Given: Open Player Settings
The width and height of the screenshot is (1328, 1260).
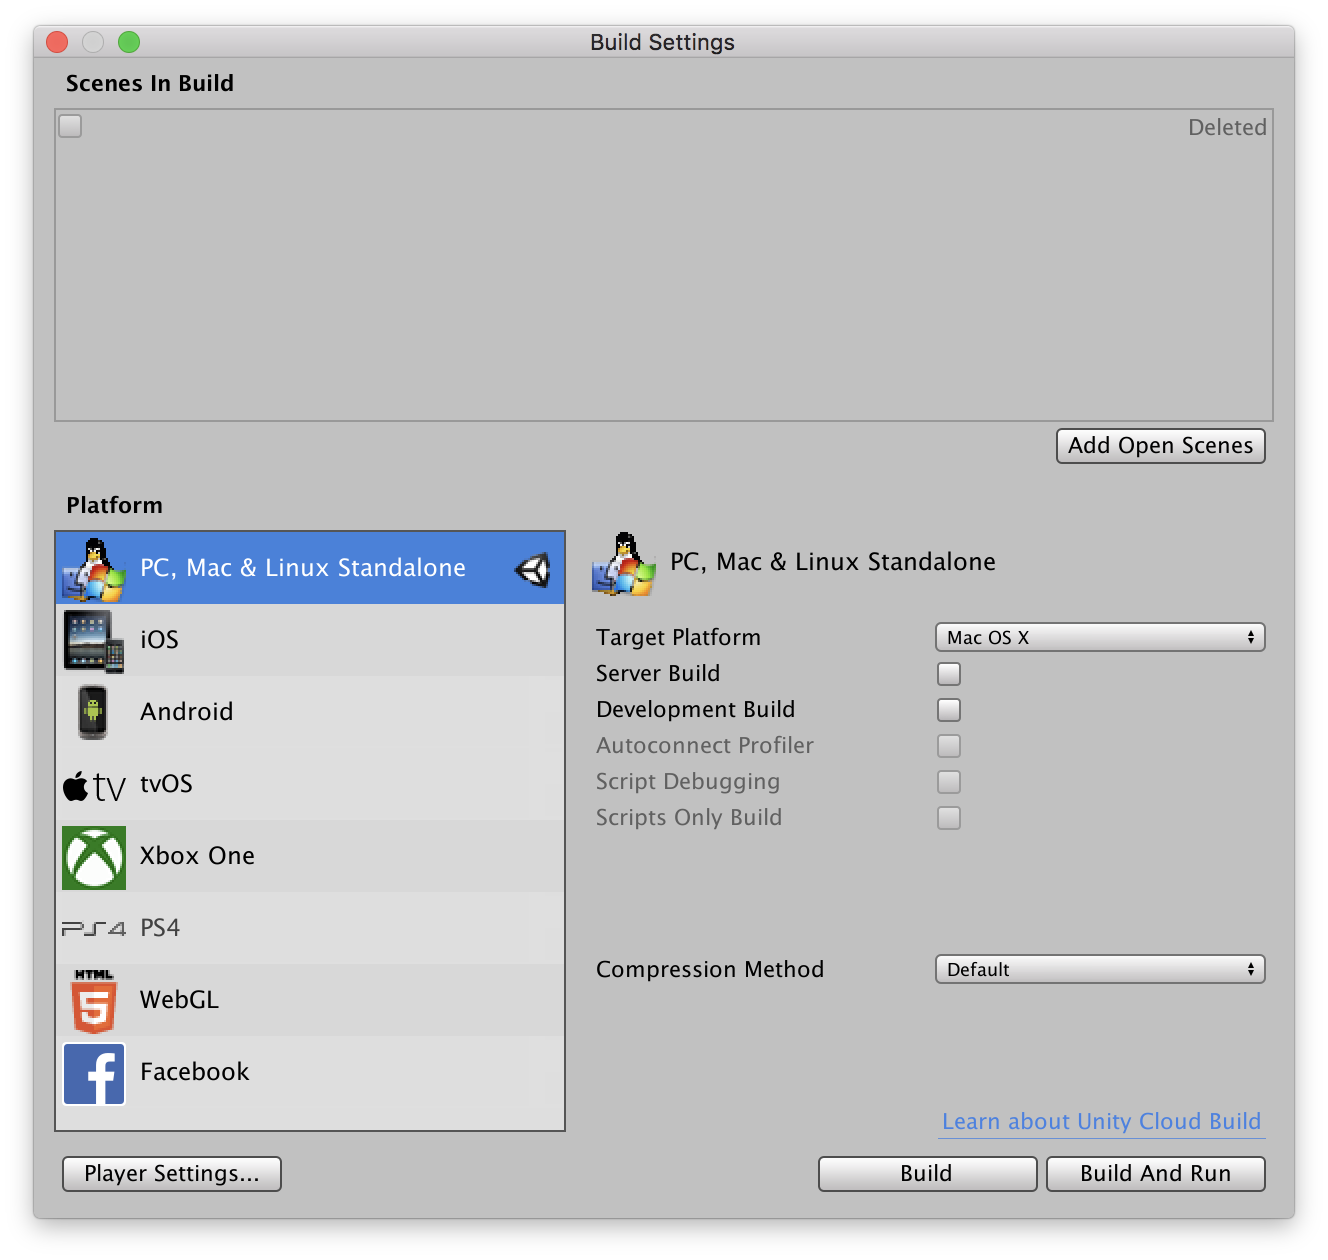Looking at the screenshot, I should (172, 1174).
